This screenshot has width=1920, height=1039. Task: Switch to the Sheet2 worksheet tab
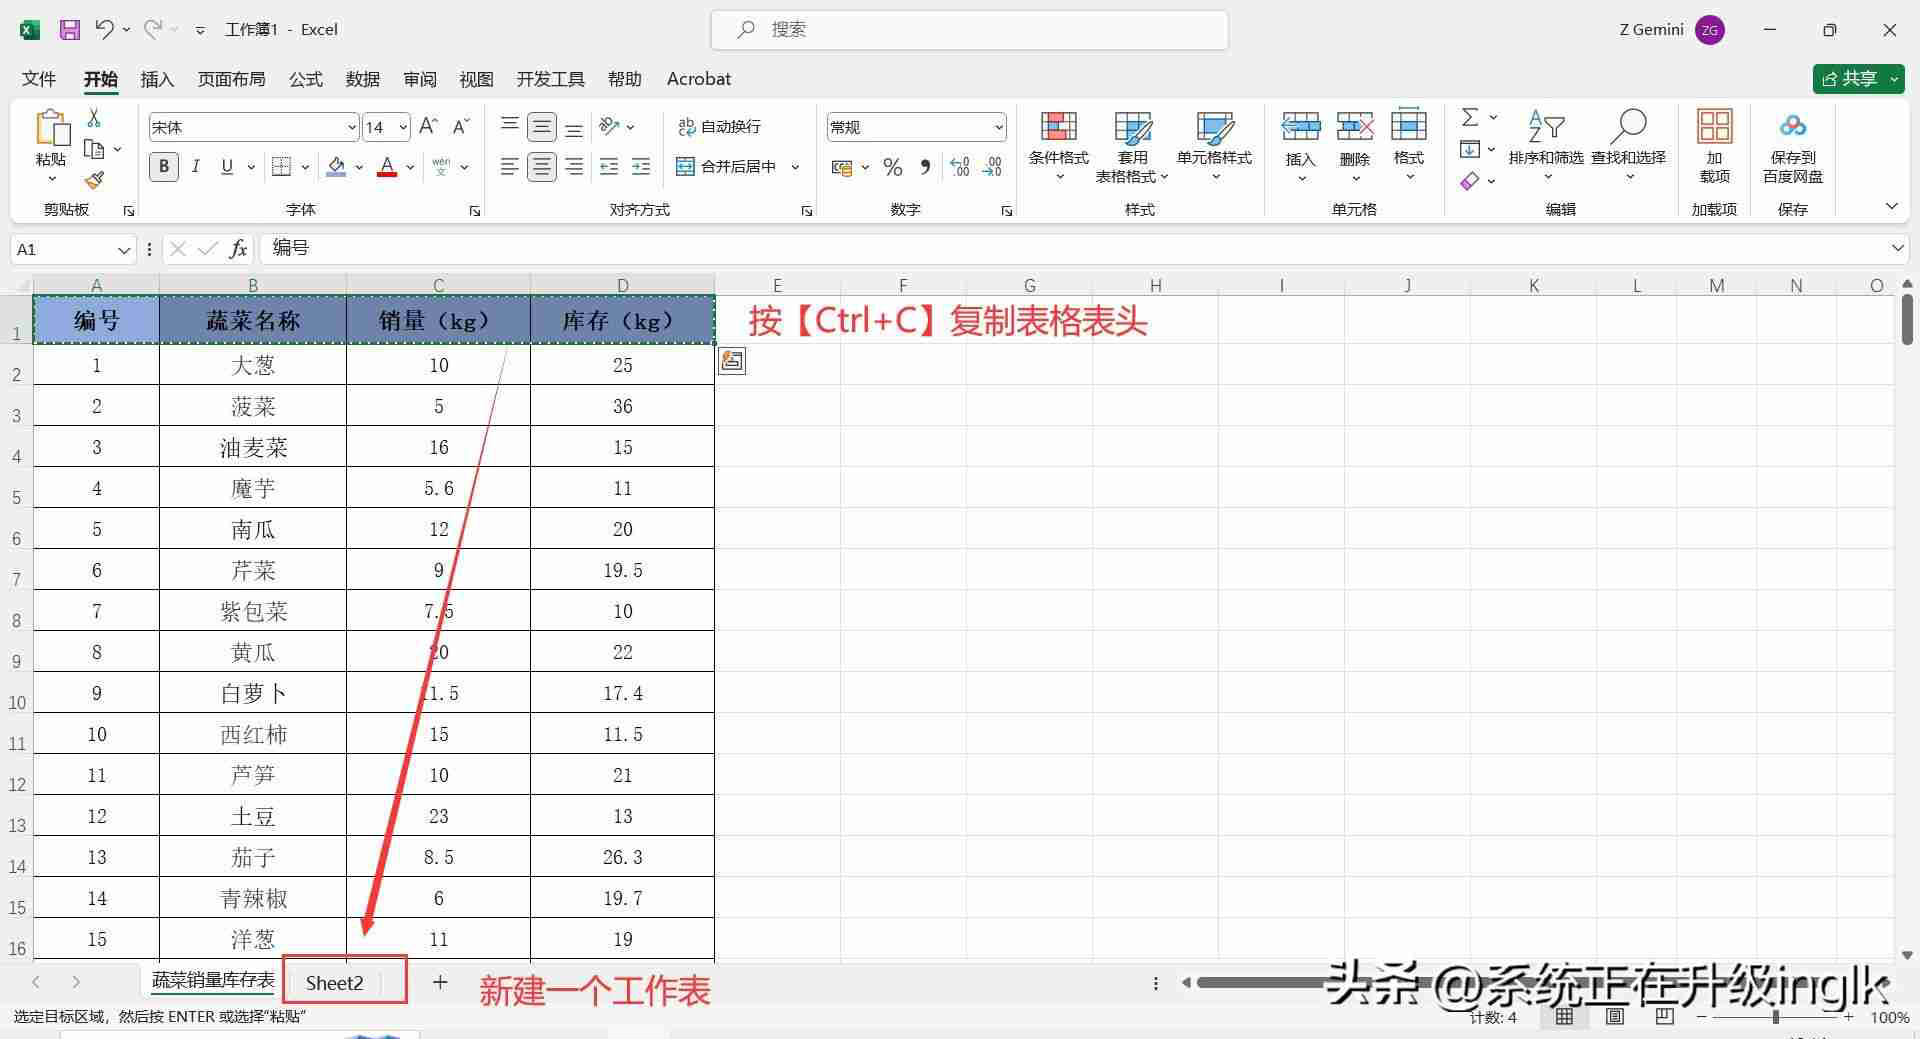(335, 983)
